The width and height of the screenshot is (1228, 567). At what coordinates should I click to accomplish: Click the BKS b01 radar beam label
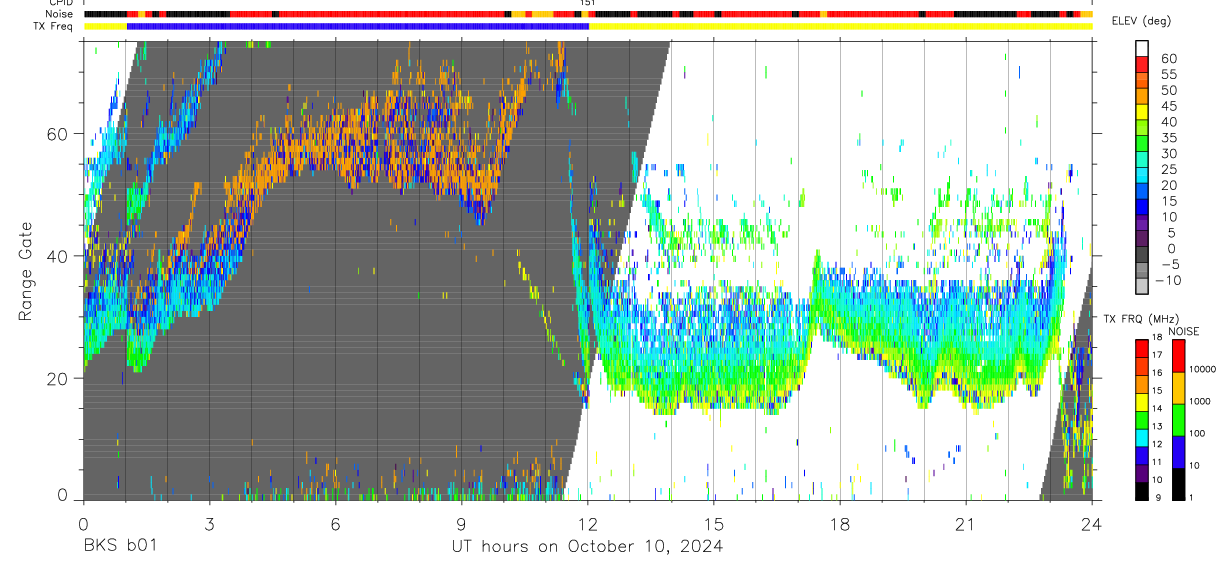point(119,546)
